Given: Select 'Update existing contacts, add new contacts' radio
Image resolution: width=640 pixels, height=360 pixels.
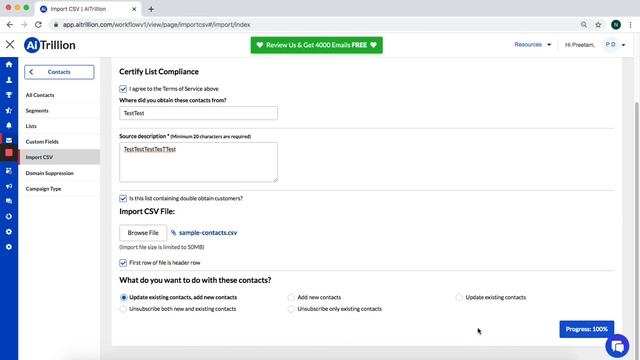Looking at the screenshot, I should pos(123,298).
